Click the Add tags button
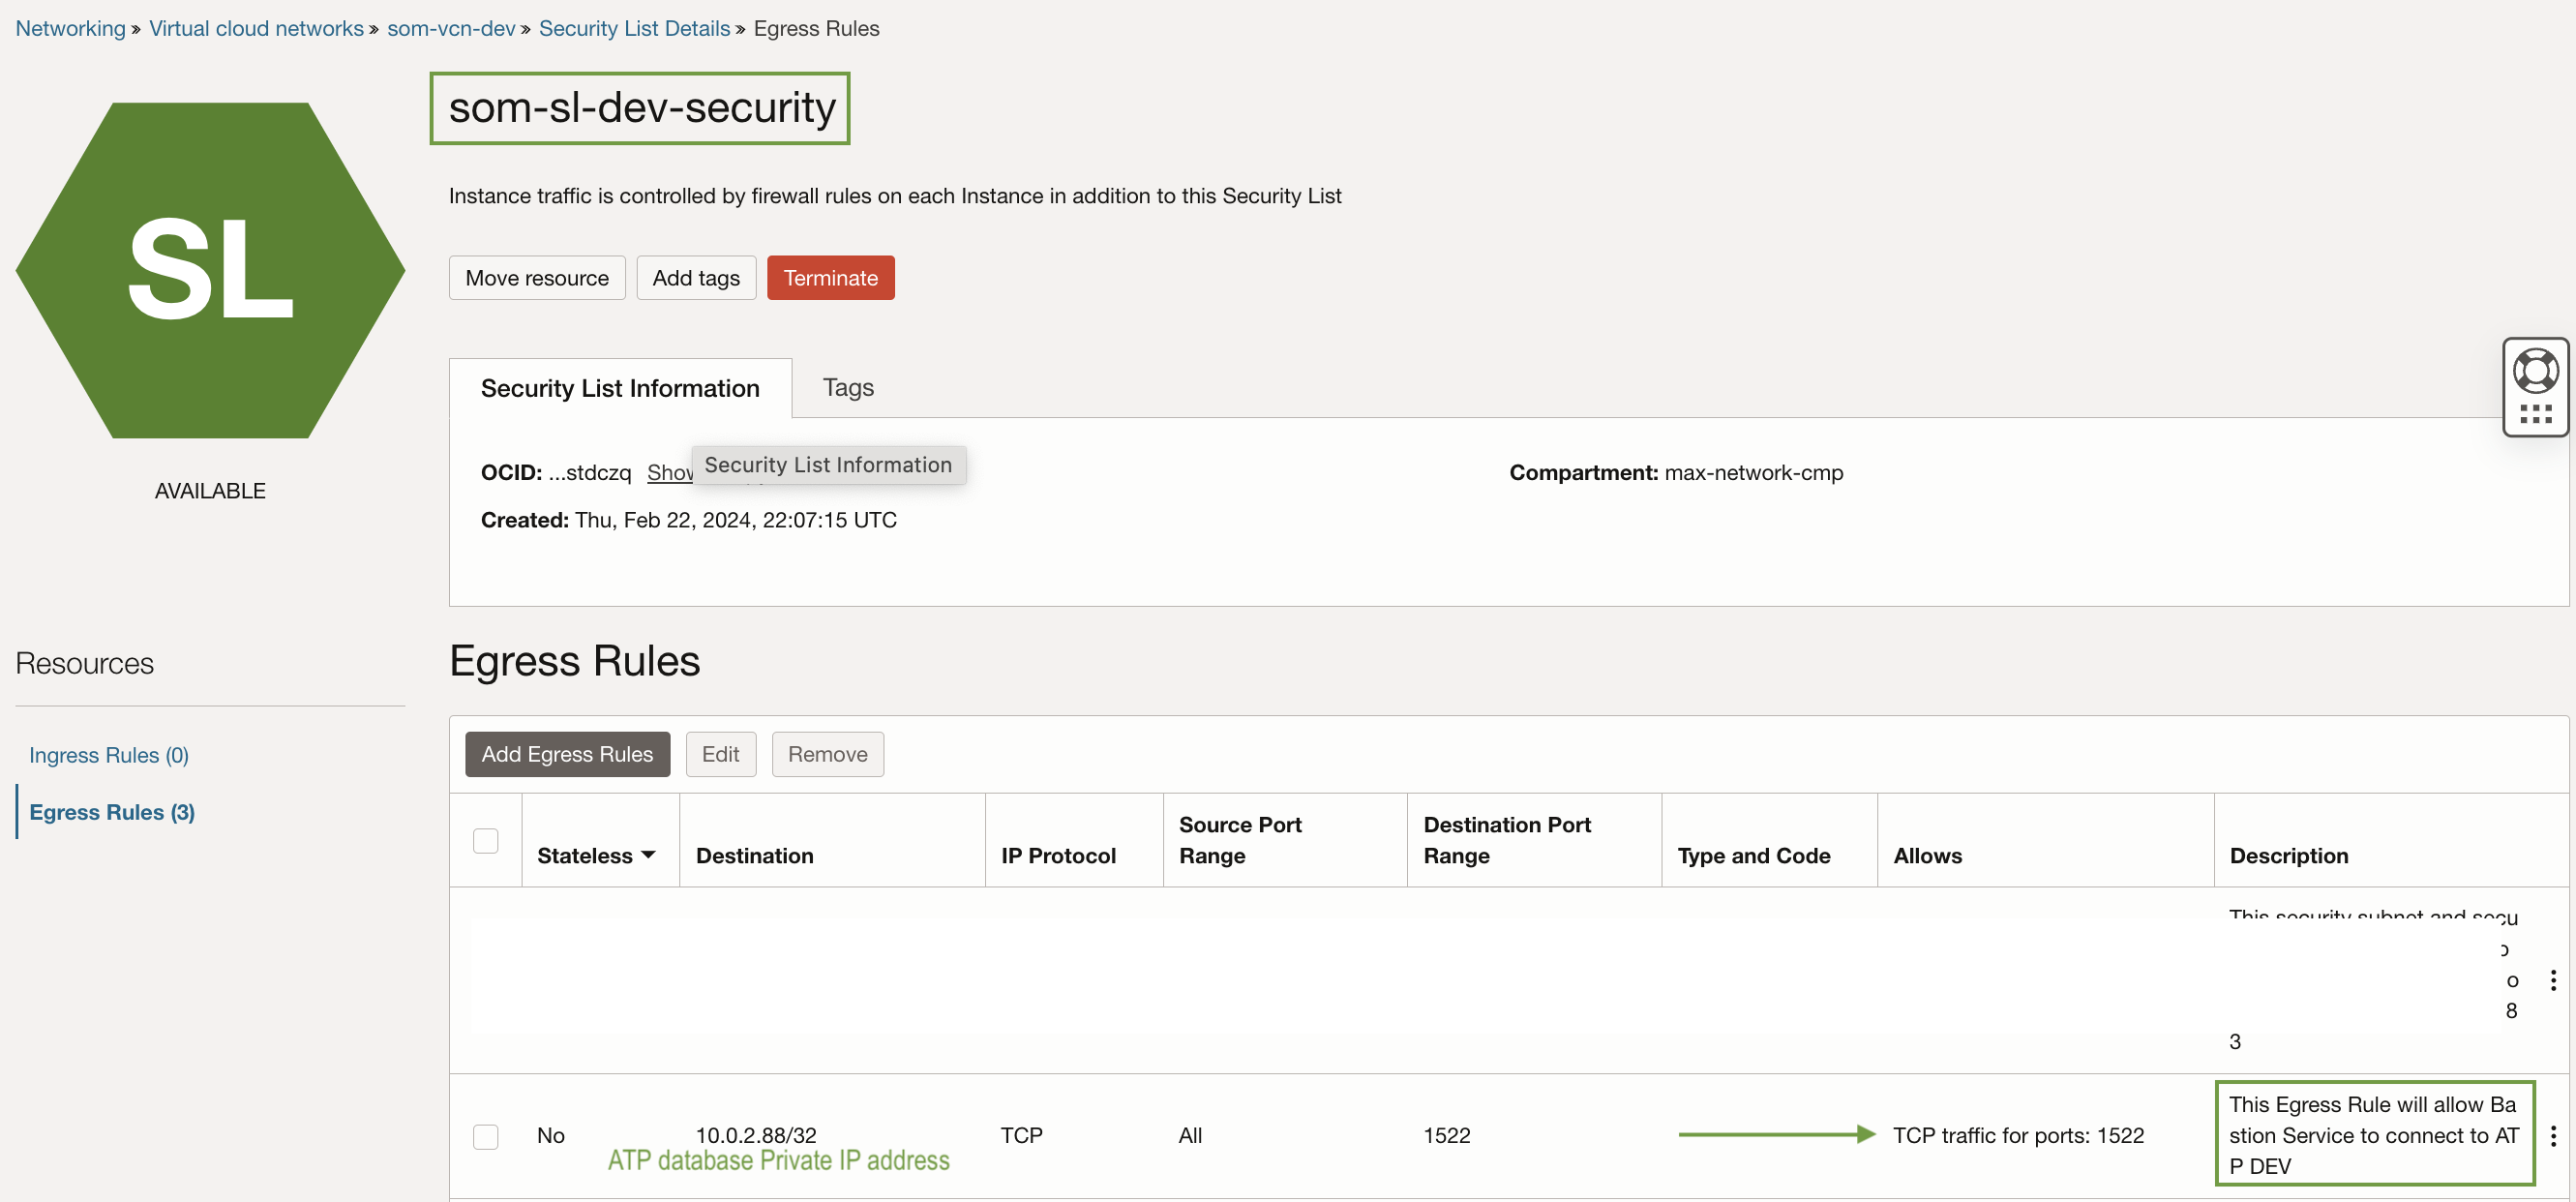This screenshot has width=2576, height=1202. click(695, 278)
